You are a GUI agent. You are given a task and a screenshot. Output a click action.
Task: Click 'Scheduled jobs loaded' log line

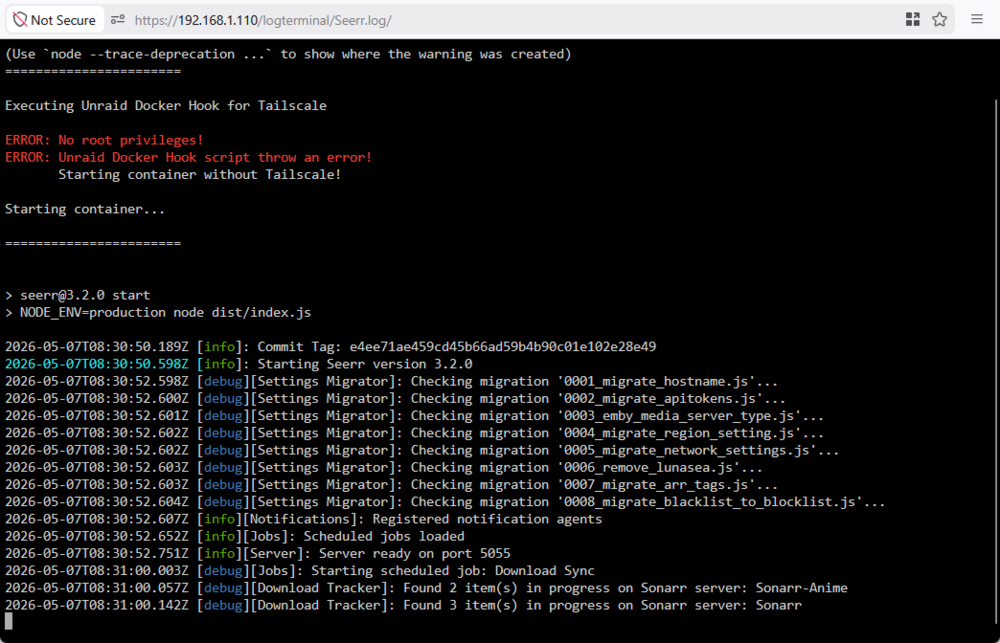(x=235, y=536)
